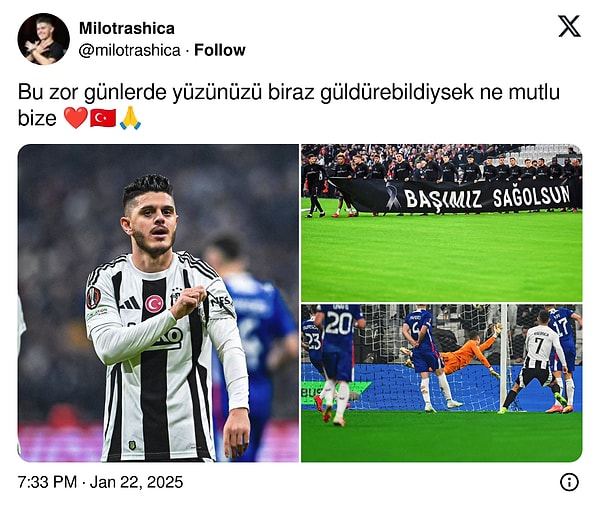Click the Turkish flag emoji
The width and height of the screenshot is (600, 512).
pos(103,118)
